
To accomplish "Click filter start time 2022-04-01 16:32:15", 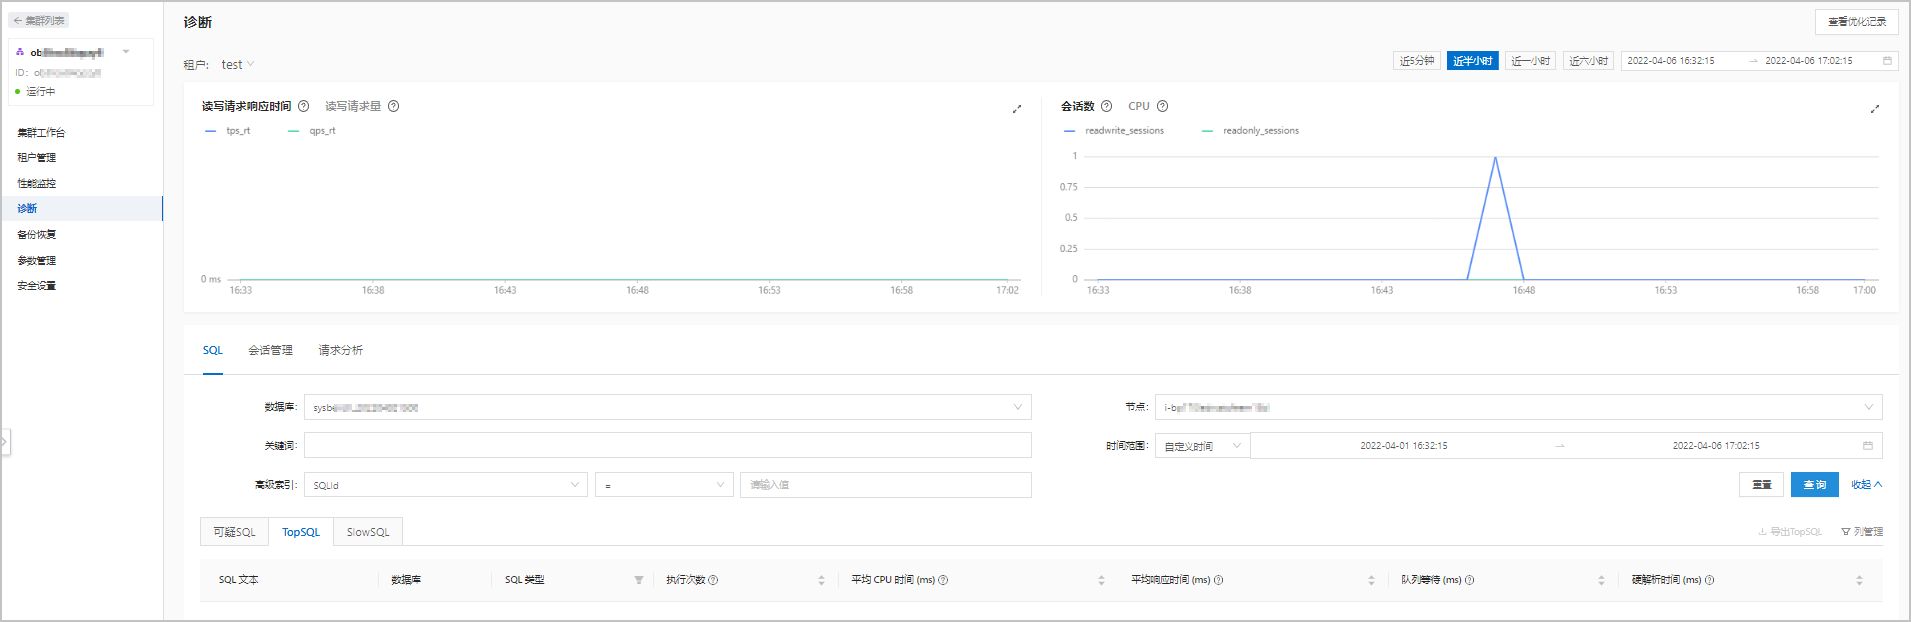I will (1403, 446).
